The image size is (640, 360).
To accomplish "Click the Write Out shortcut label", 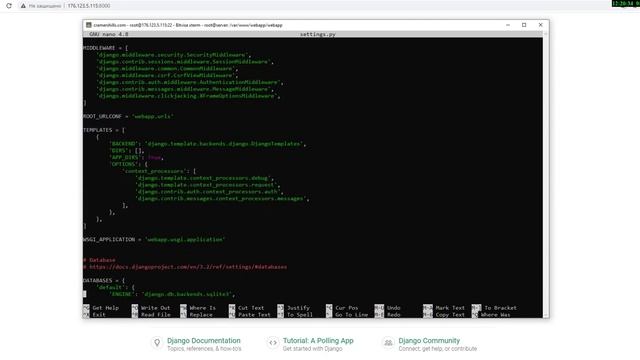I will (156, 308).
